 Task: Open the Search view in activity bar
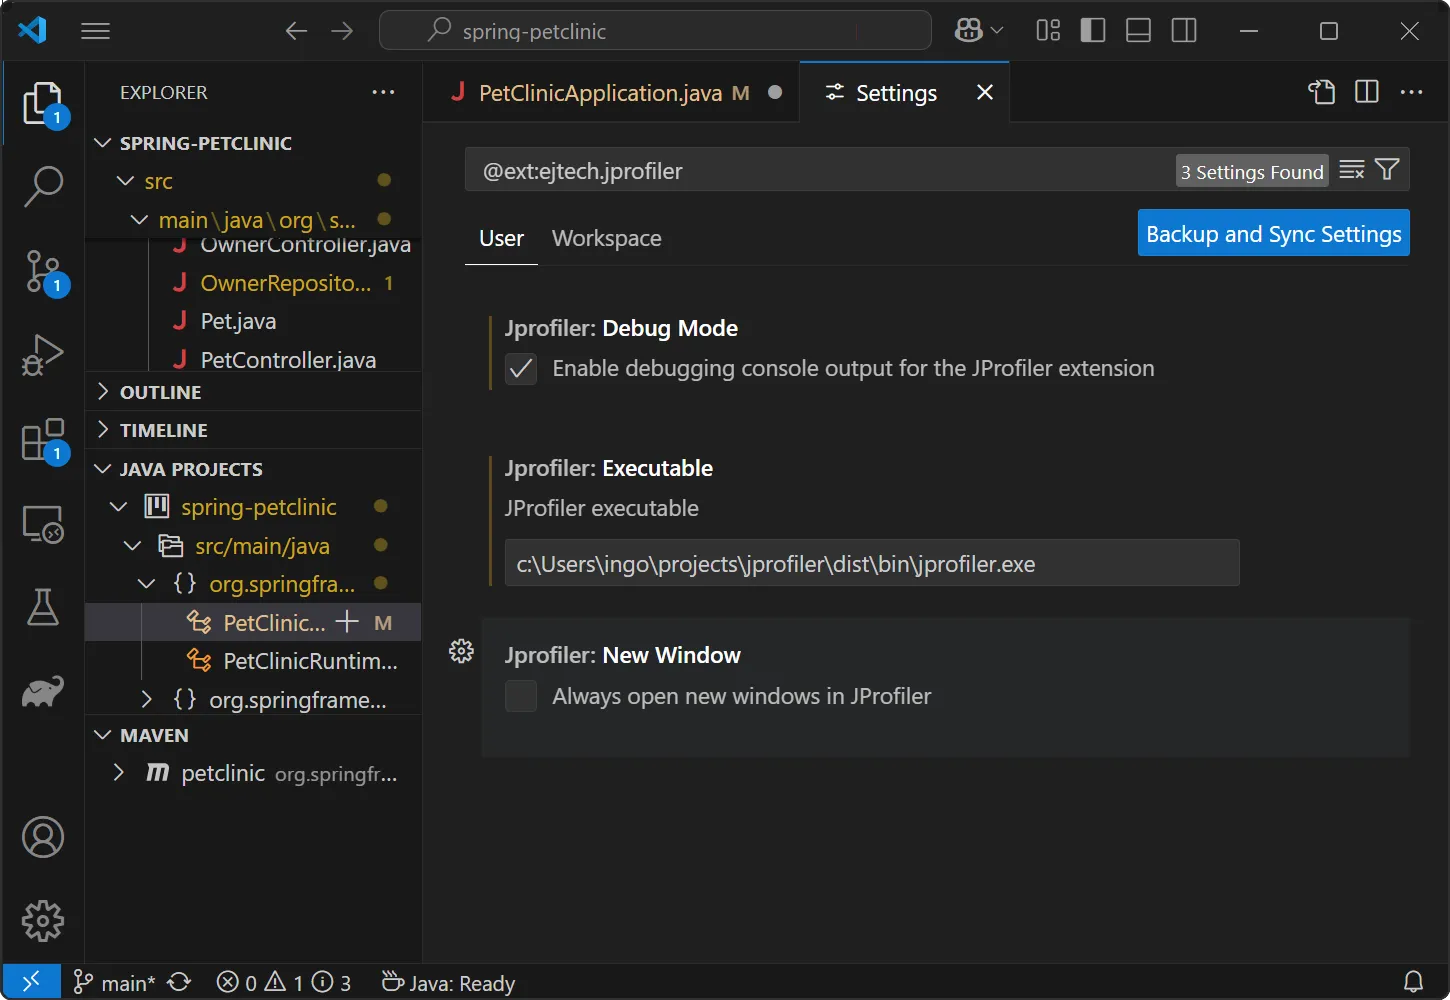pyautogui.click(x=43, y=186)
